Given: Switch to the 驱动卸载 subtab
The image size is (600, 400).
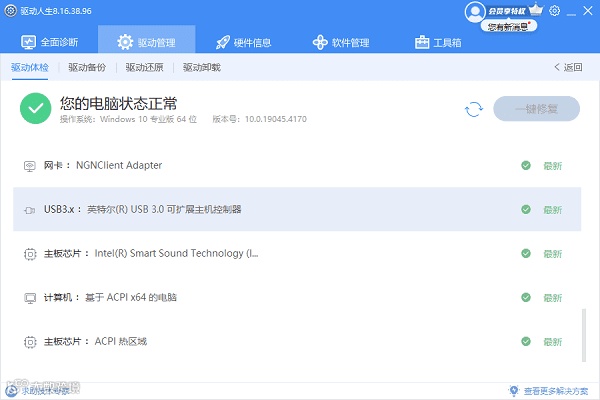Looking at the screenshot, I should pyautogui.click(x=202, y=67).
